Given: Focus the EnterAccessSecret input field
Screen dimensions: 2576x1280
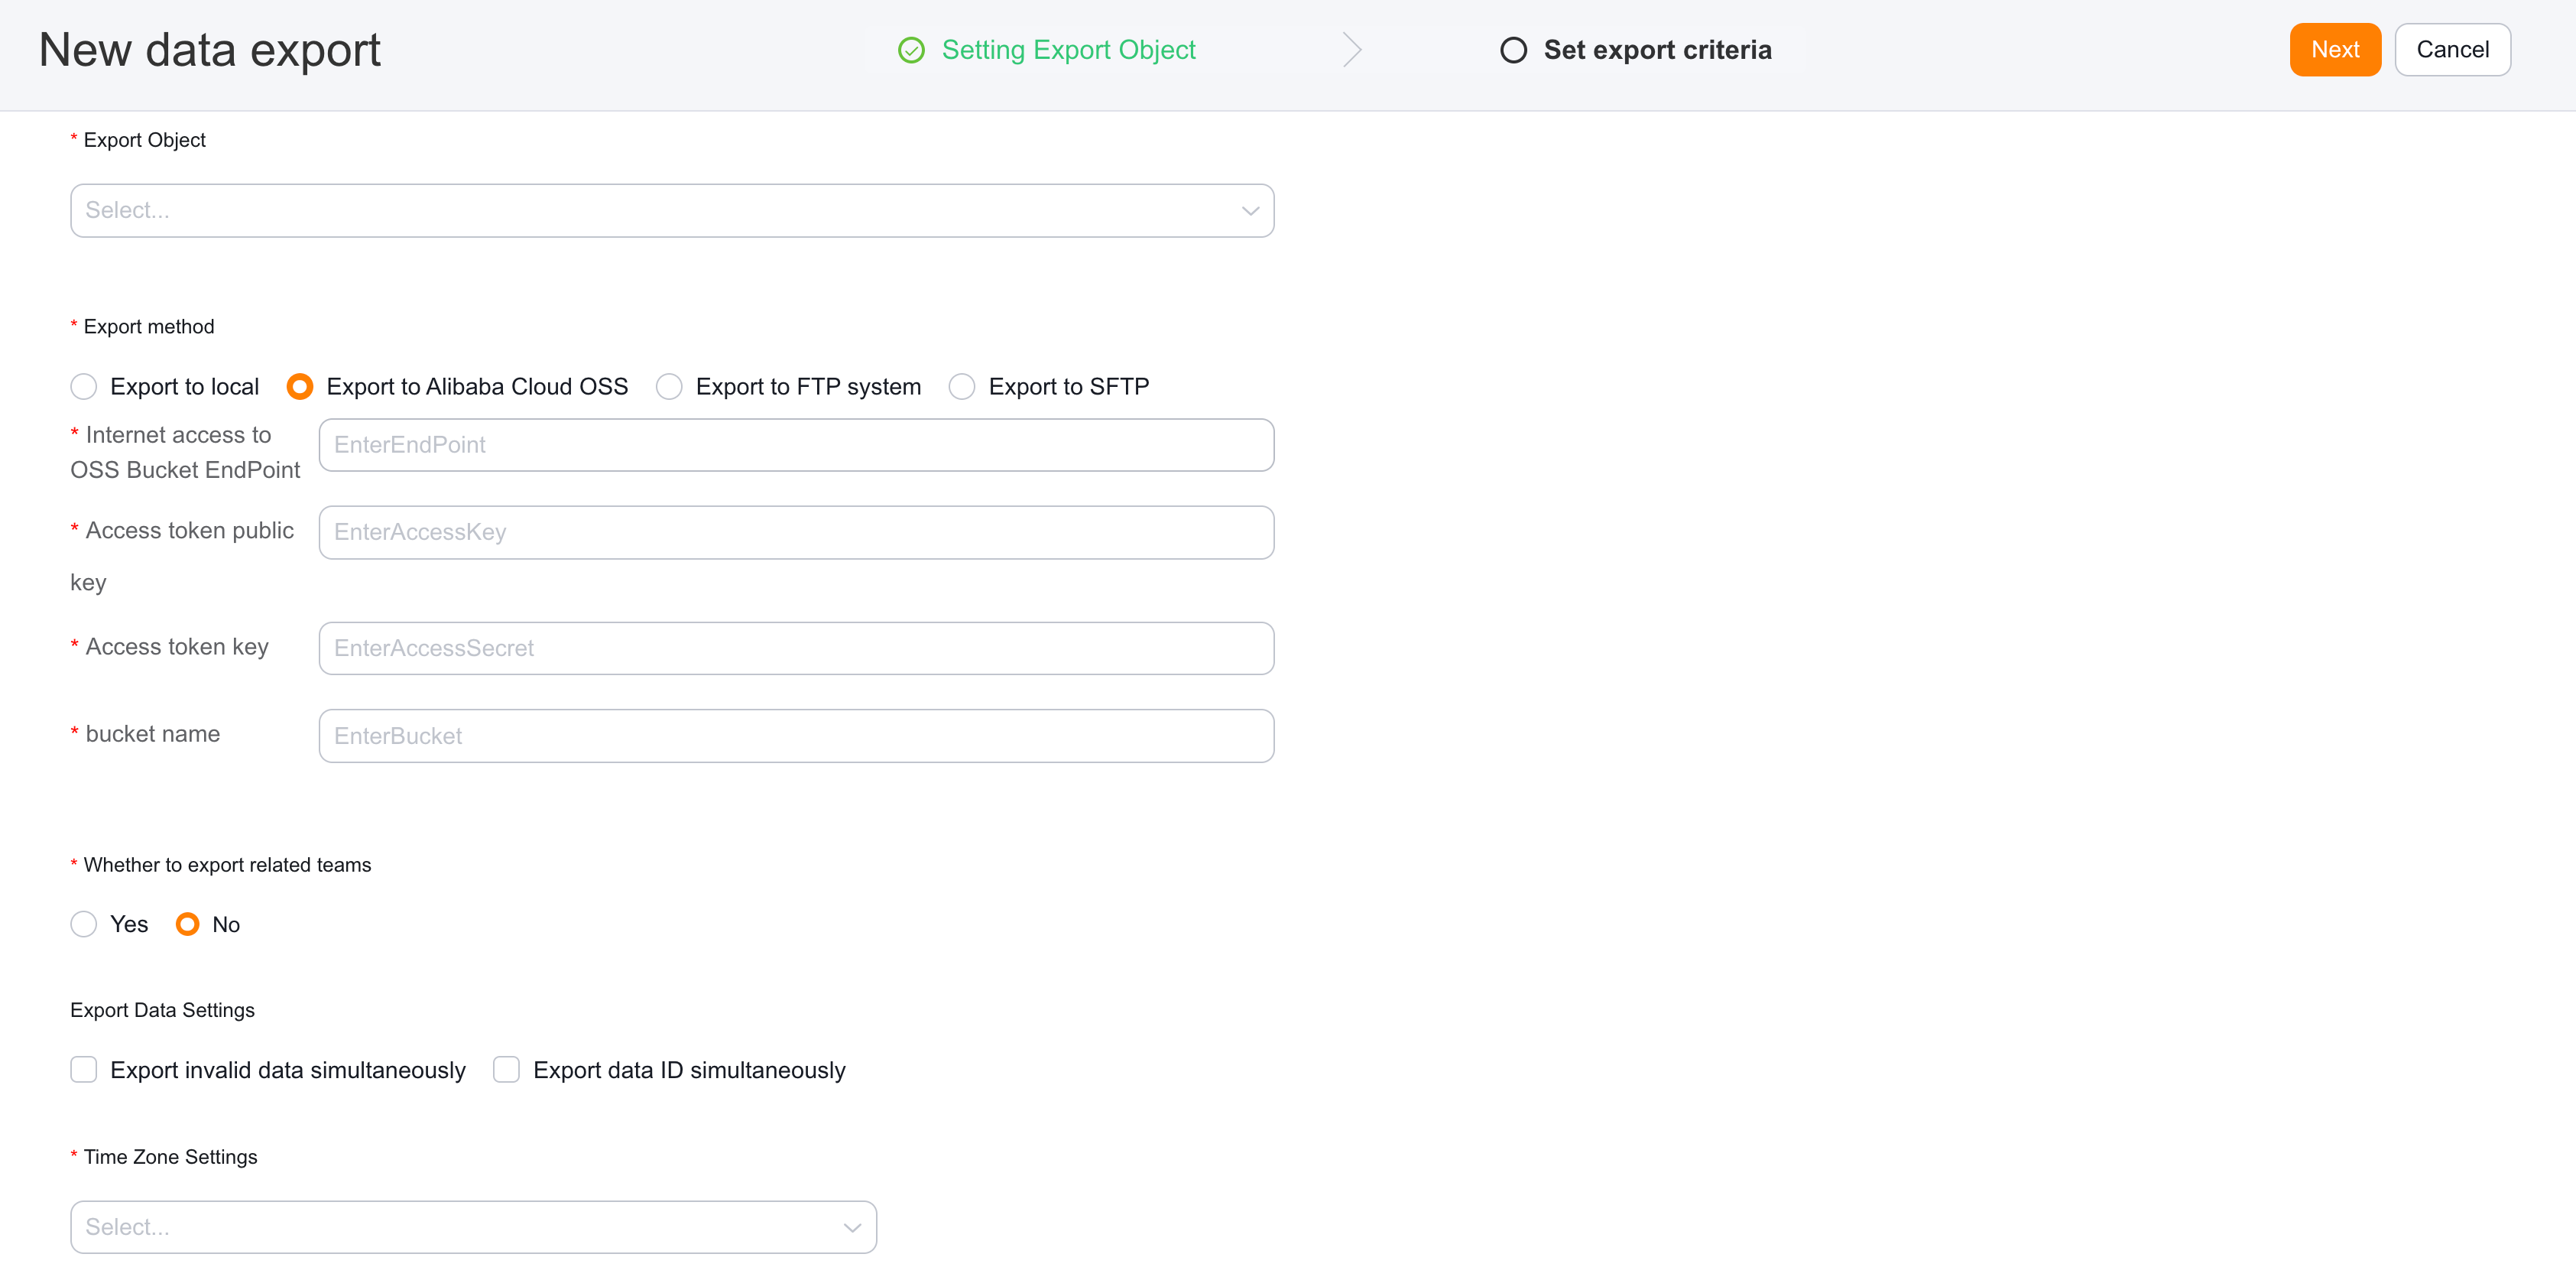Looking at the screenshot, I should tap(796, 648).
